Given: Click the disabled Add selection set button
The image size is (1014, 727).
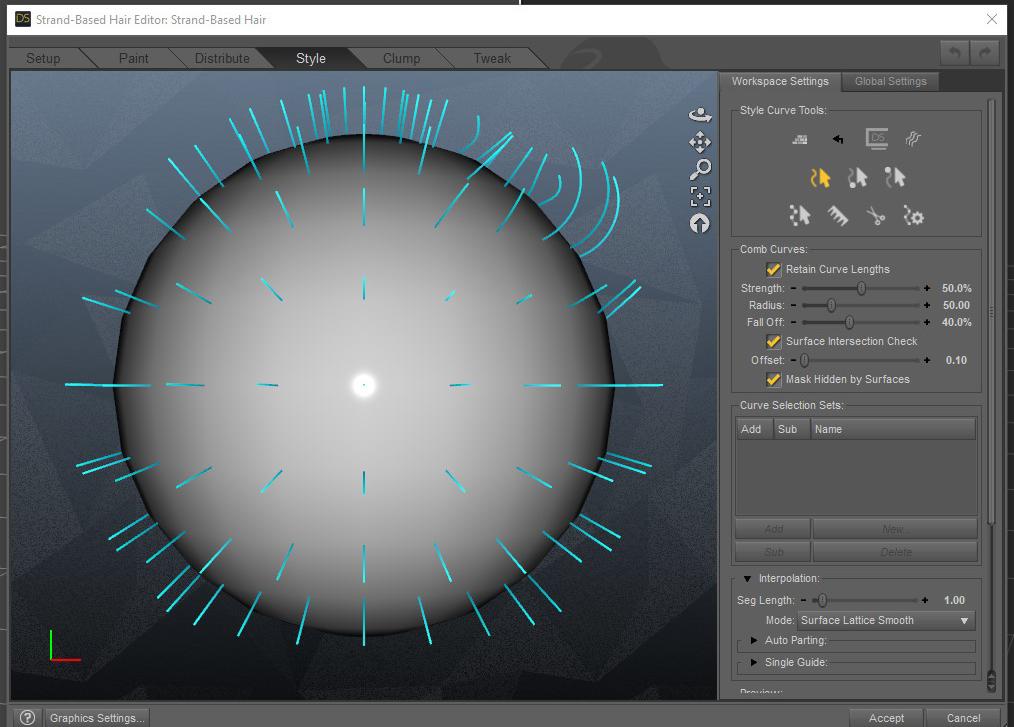Looking at the screenshot, I should tap(773, 529).
